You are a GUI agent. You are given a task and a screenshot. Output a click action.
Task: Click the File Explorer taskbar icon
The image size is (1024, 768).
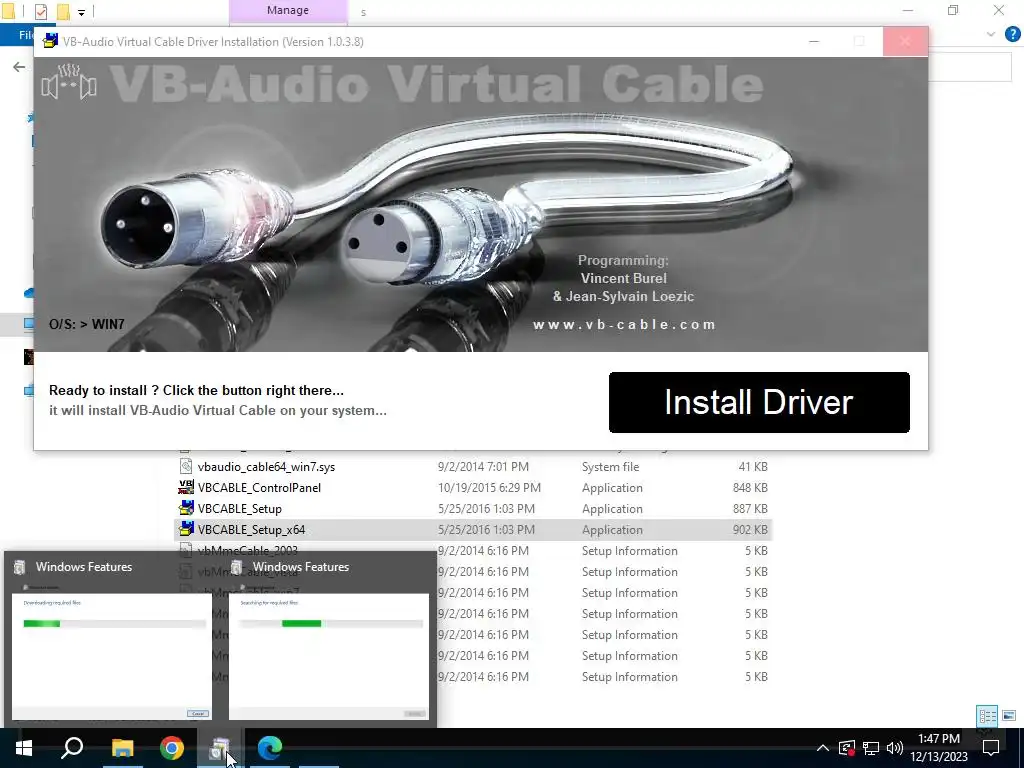tap(122, 748)
